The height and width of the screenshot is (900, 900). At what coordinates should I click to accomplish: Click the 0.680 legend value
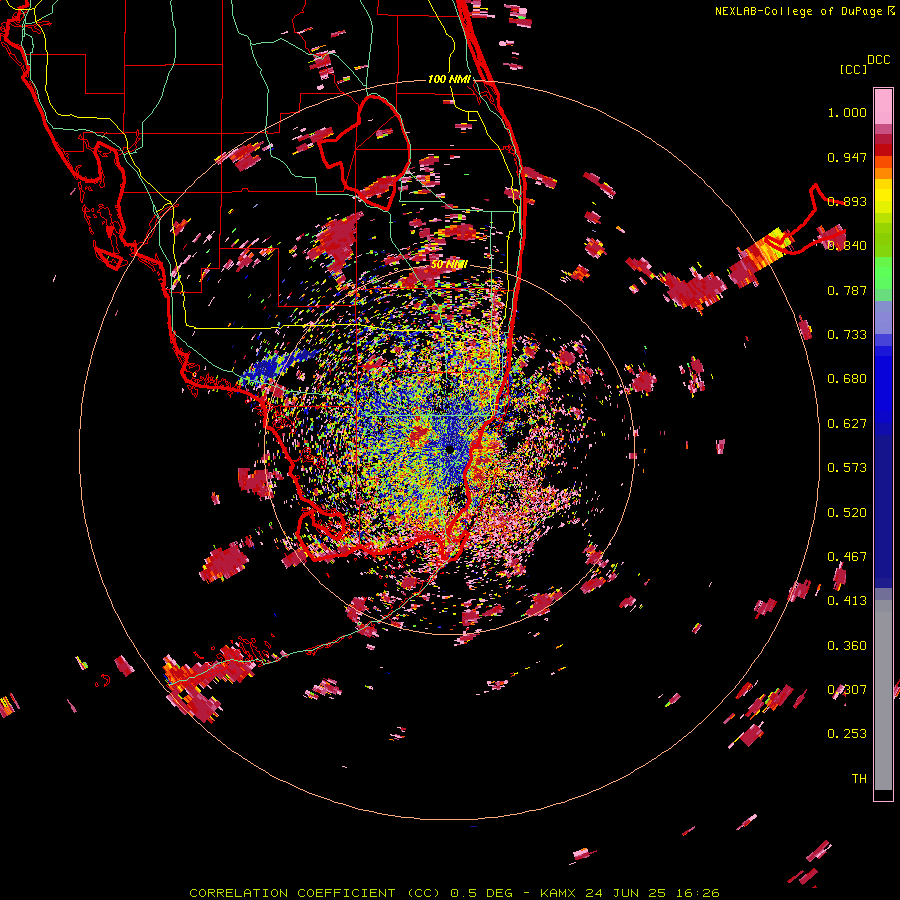pyautogui.click(x=847, y=379)
